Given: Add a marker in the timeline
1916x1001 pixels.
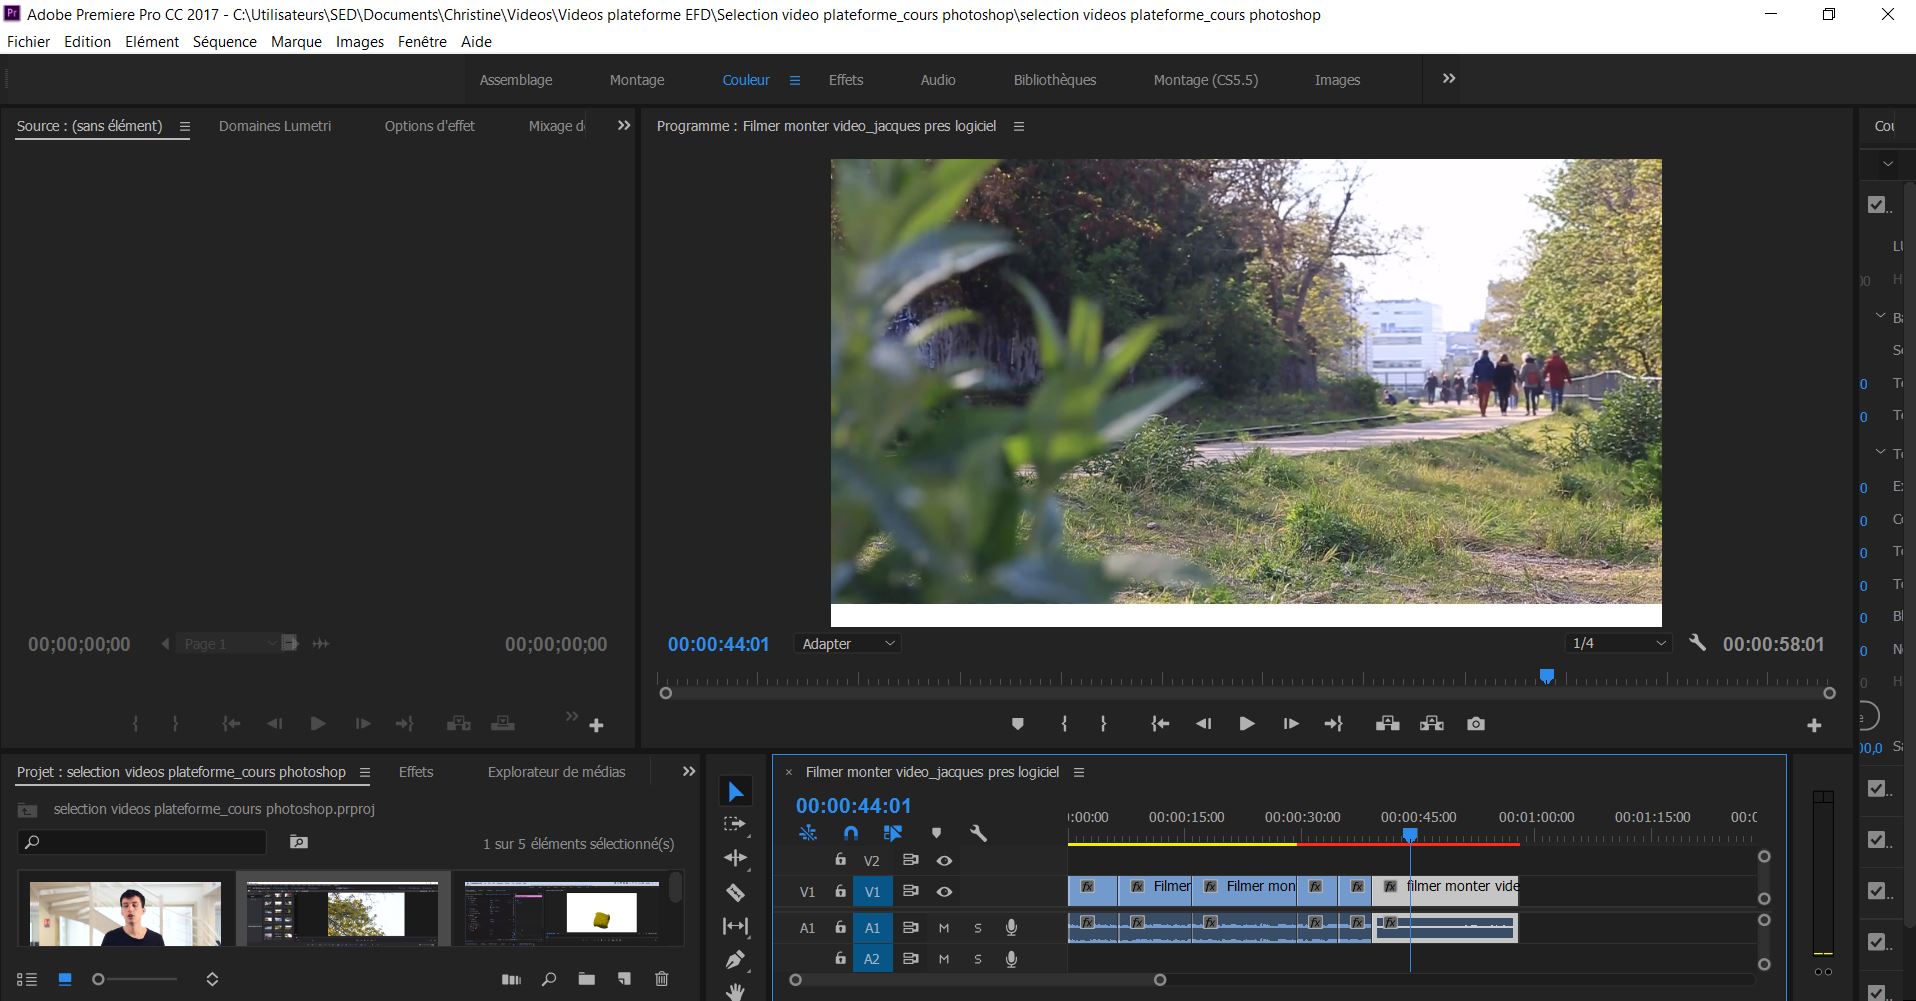Looking at the screenshot, I should (x=937, y=832).
